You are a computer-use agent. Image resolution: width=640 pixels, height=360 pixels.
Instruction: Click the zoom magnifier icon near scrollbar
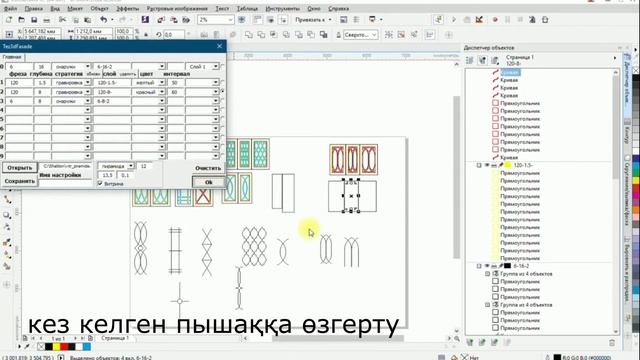point(457,338)
